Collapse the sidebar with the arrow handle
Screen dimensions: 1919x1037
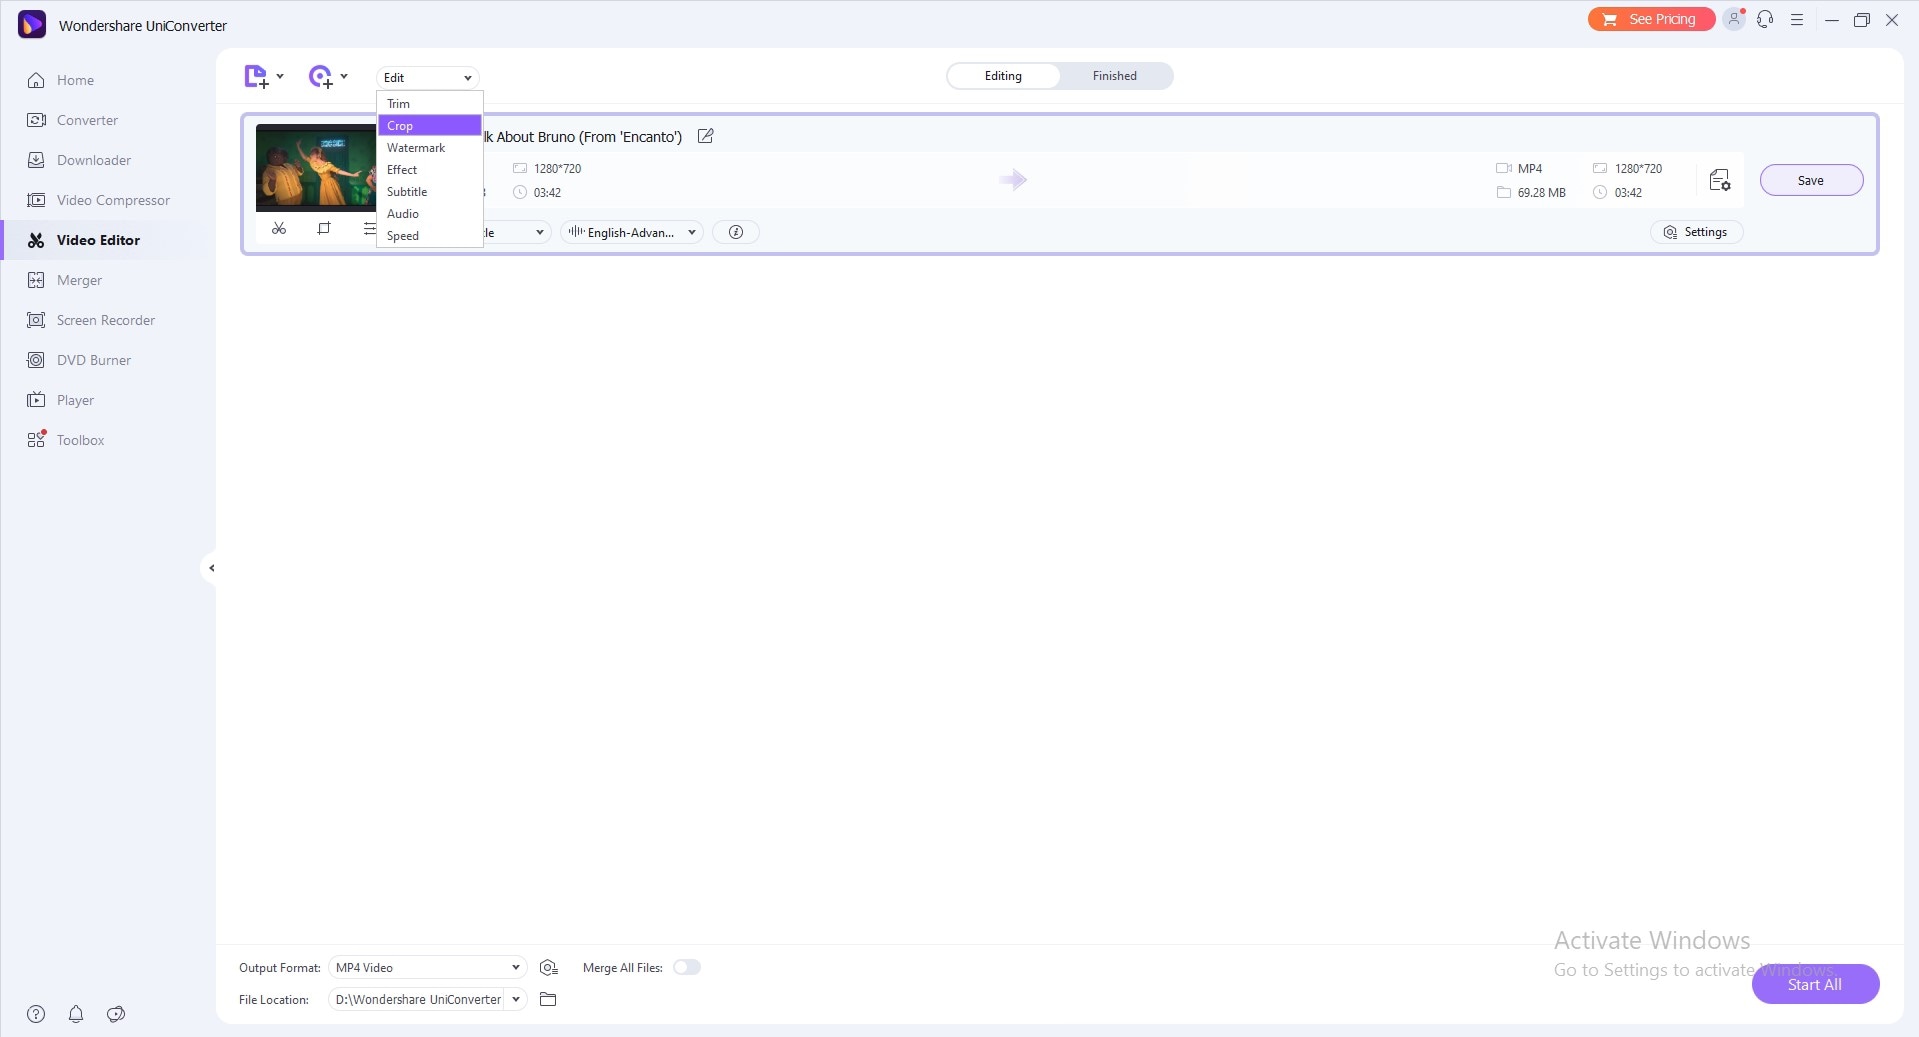210,568
